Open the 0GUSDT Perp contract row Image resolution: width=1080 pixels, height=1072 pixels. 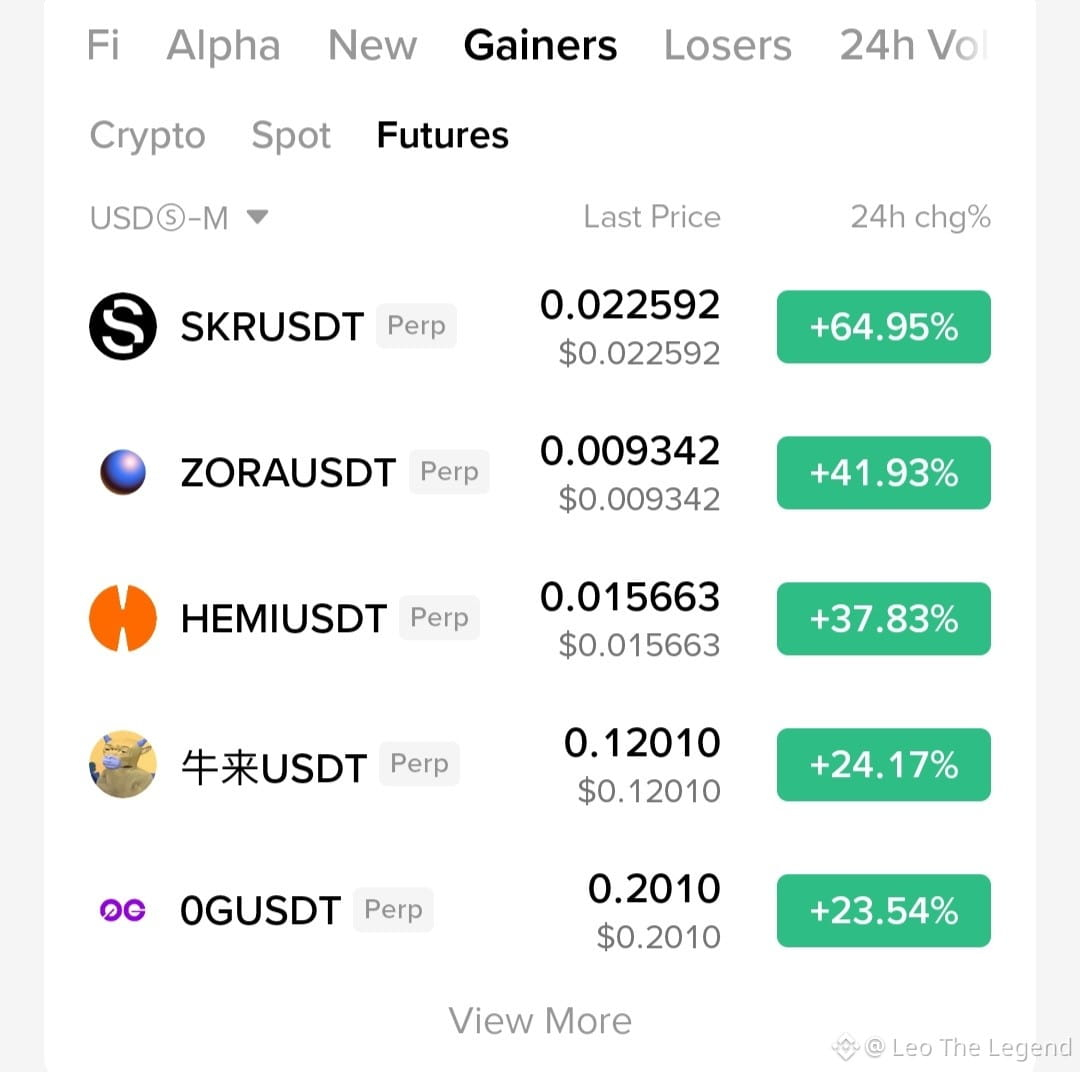click(x=540, y=910)
